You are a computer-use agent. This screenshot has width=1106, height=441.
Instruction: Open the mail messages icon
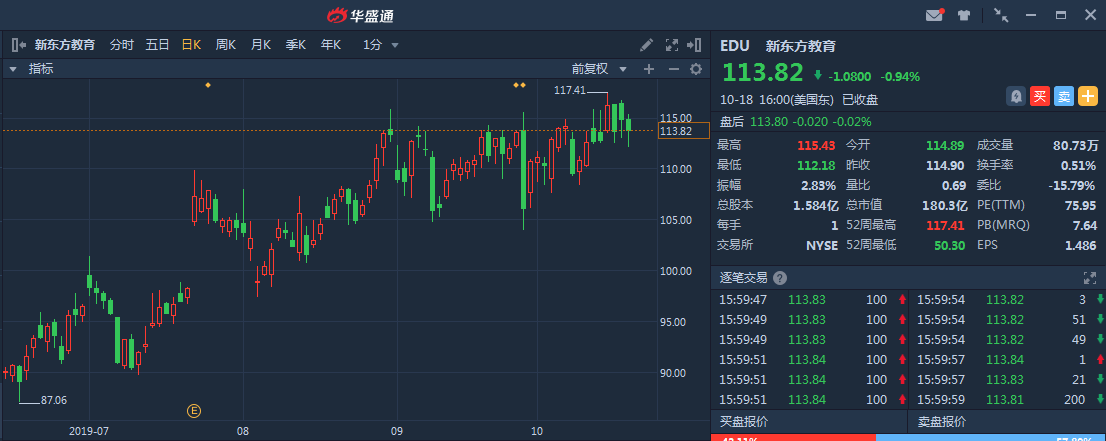pyautogui.click(x=935, y=15)
